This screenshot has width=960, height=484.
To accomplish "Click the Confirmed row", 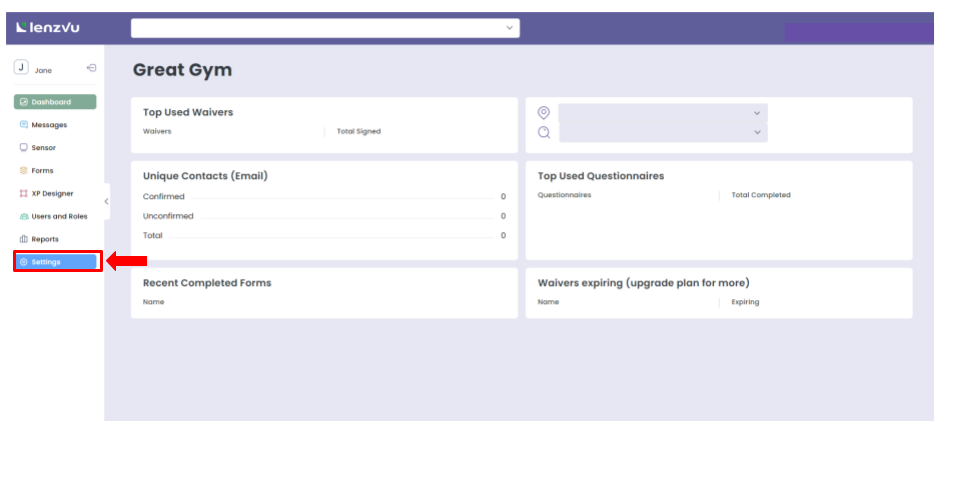I will click(x=324, y=196).
